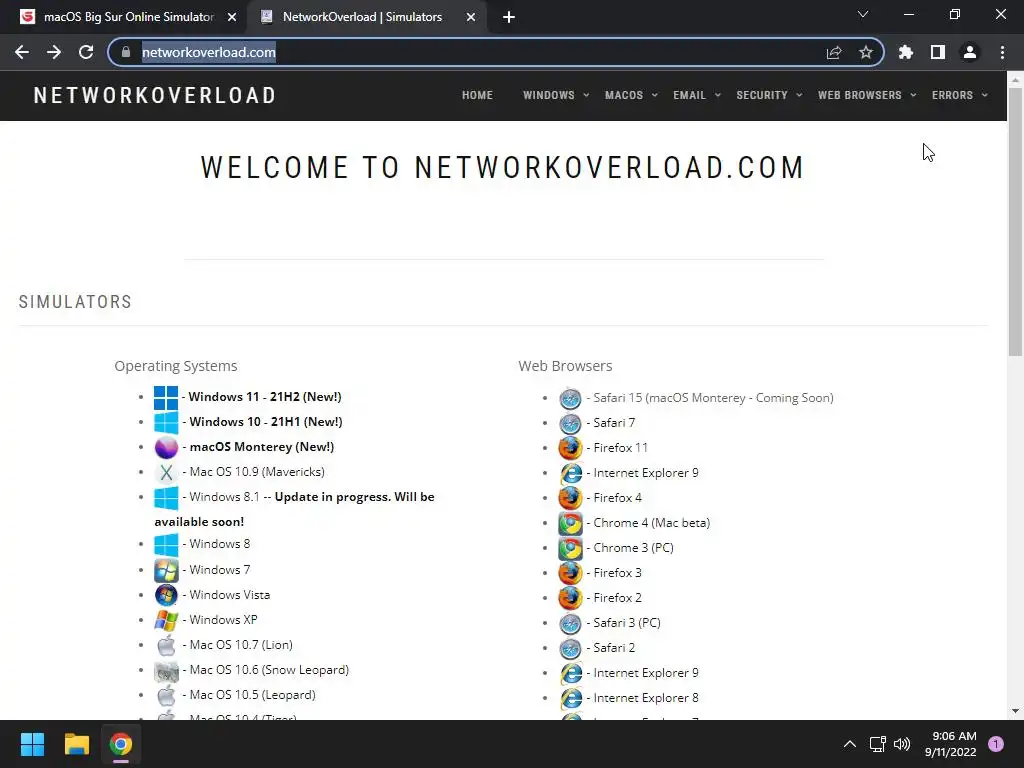The height and width of the screenshot is (768, 1024).
Task: Open the Windows 10 - 21H1 simulator link
Action: [x=266, y=422]
